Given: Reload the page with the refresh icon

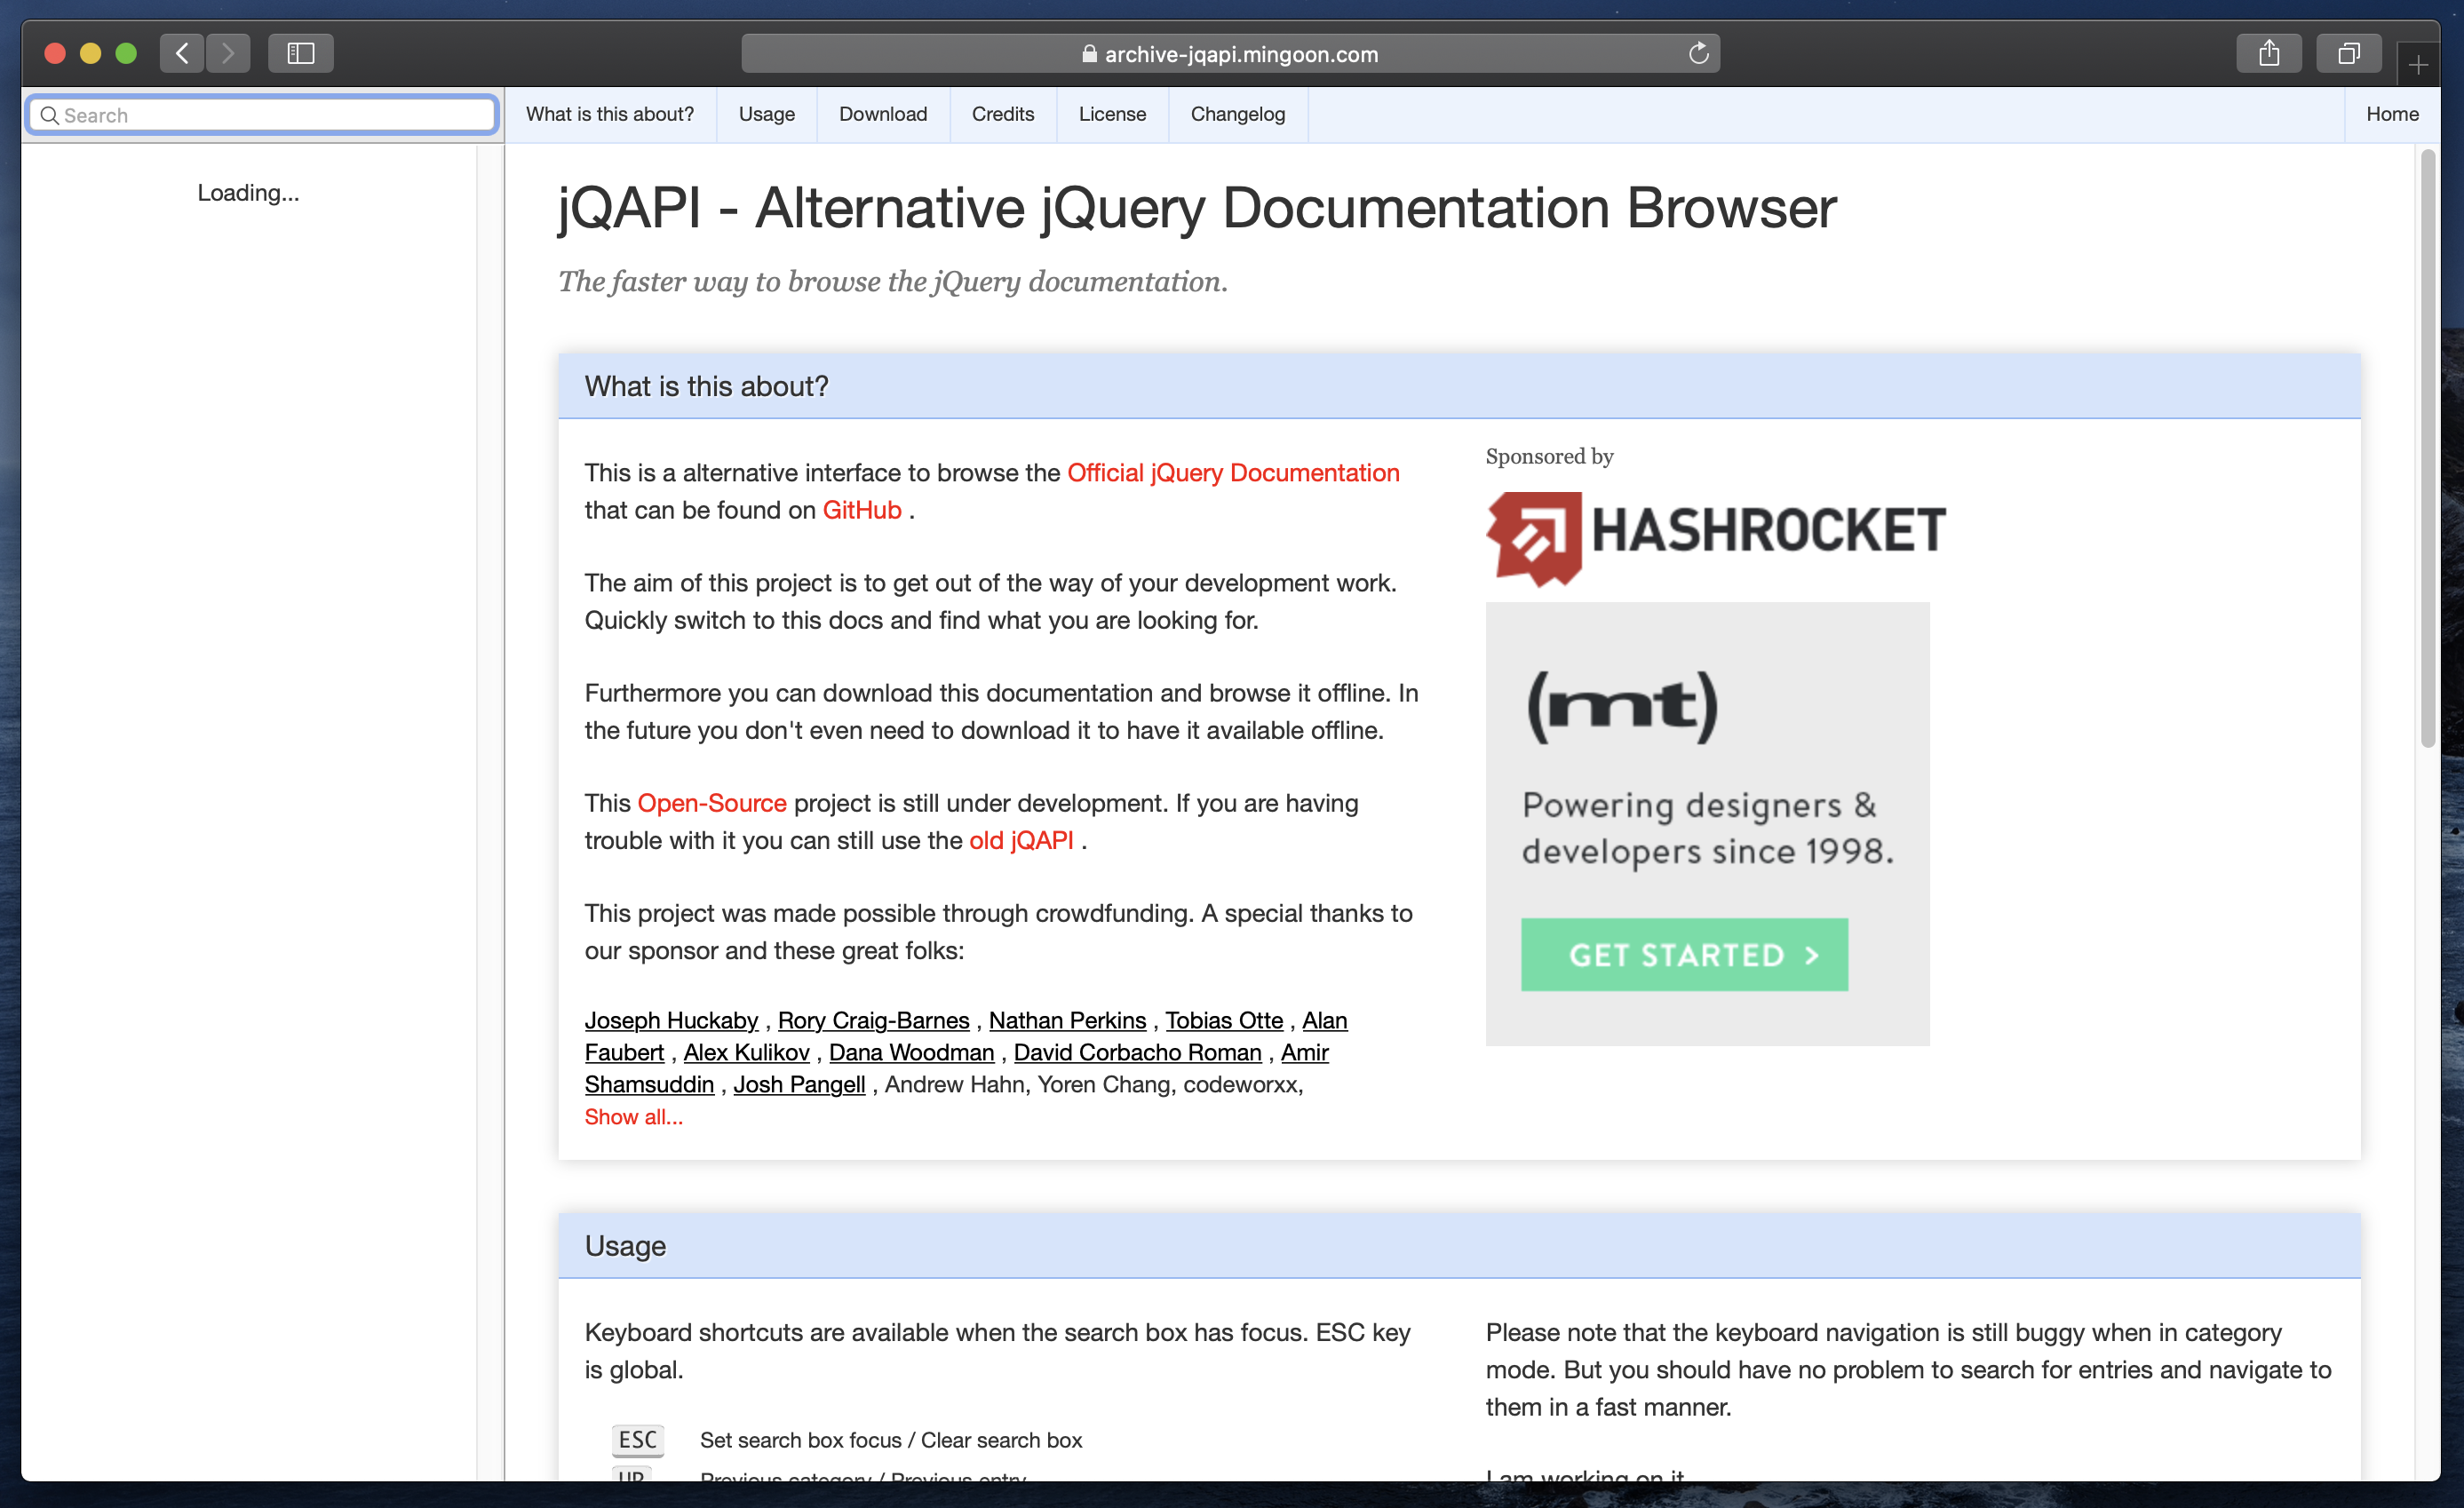Looking at the screenshot, I should [x=1698, y=53].
